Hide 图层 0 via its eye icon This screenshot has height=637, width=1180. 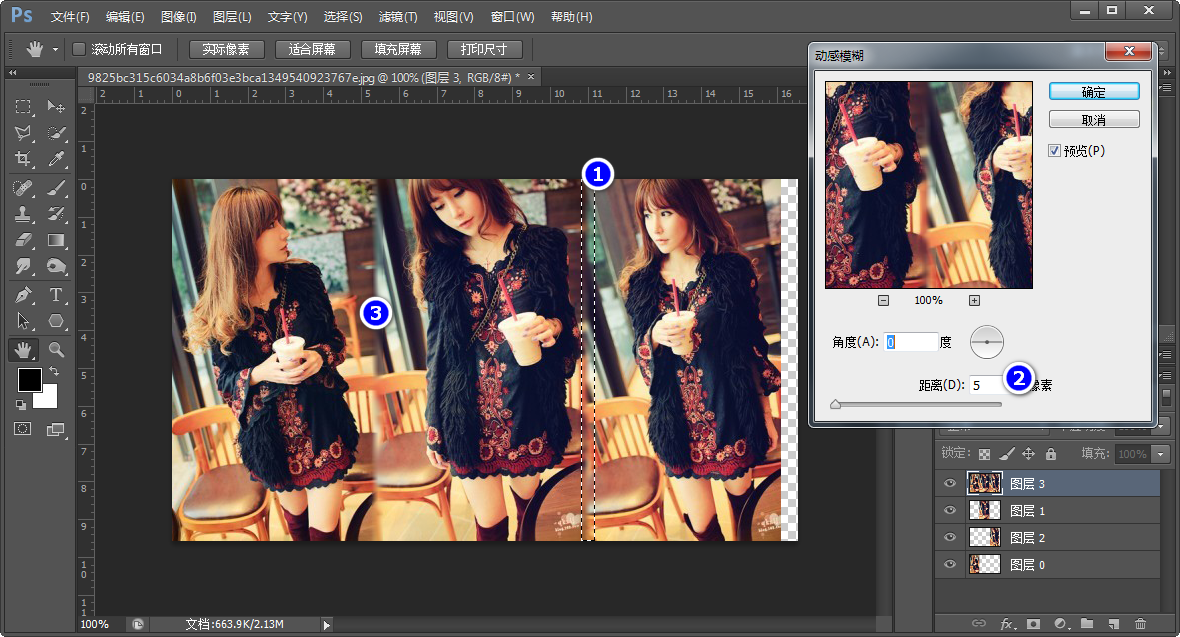coord(950,565)
